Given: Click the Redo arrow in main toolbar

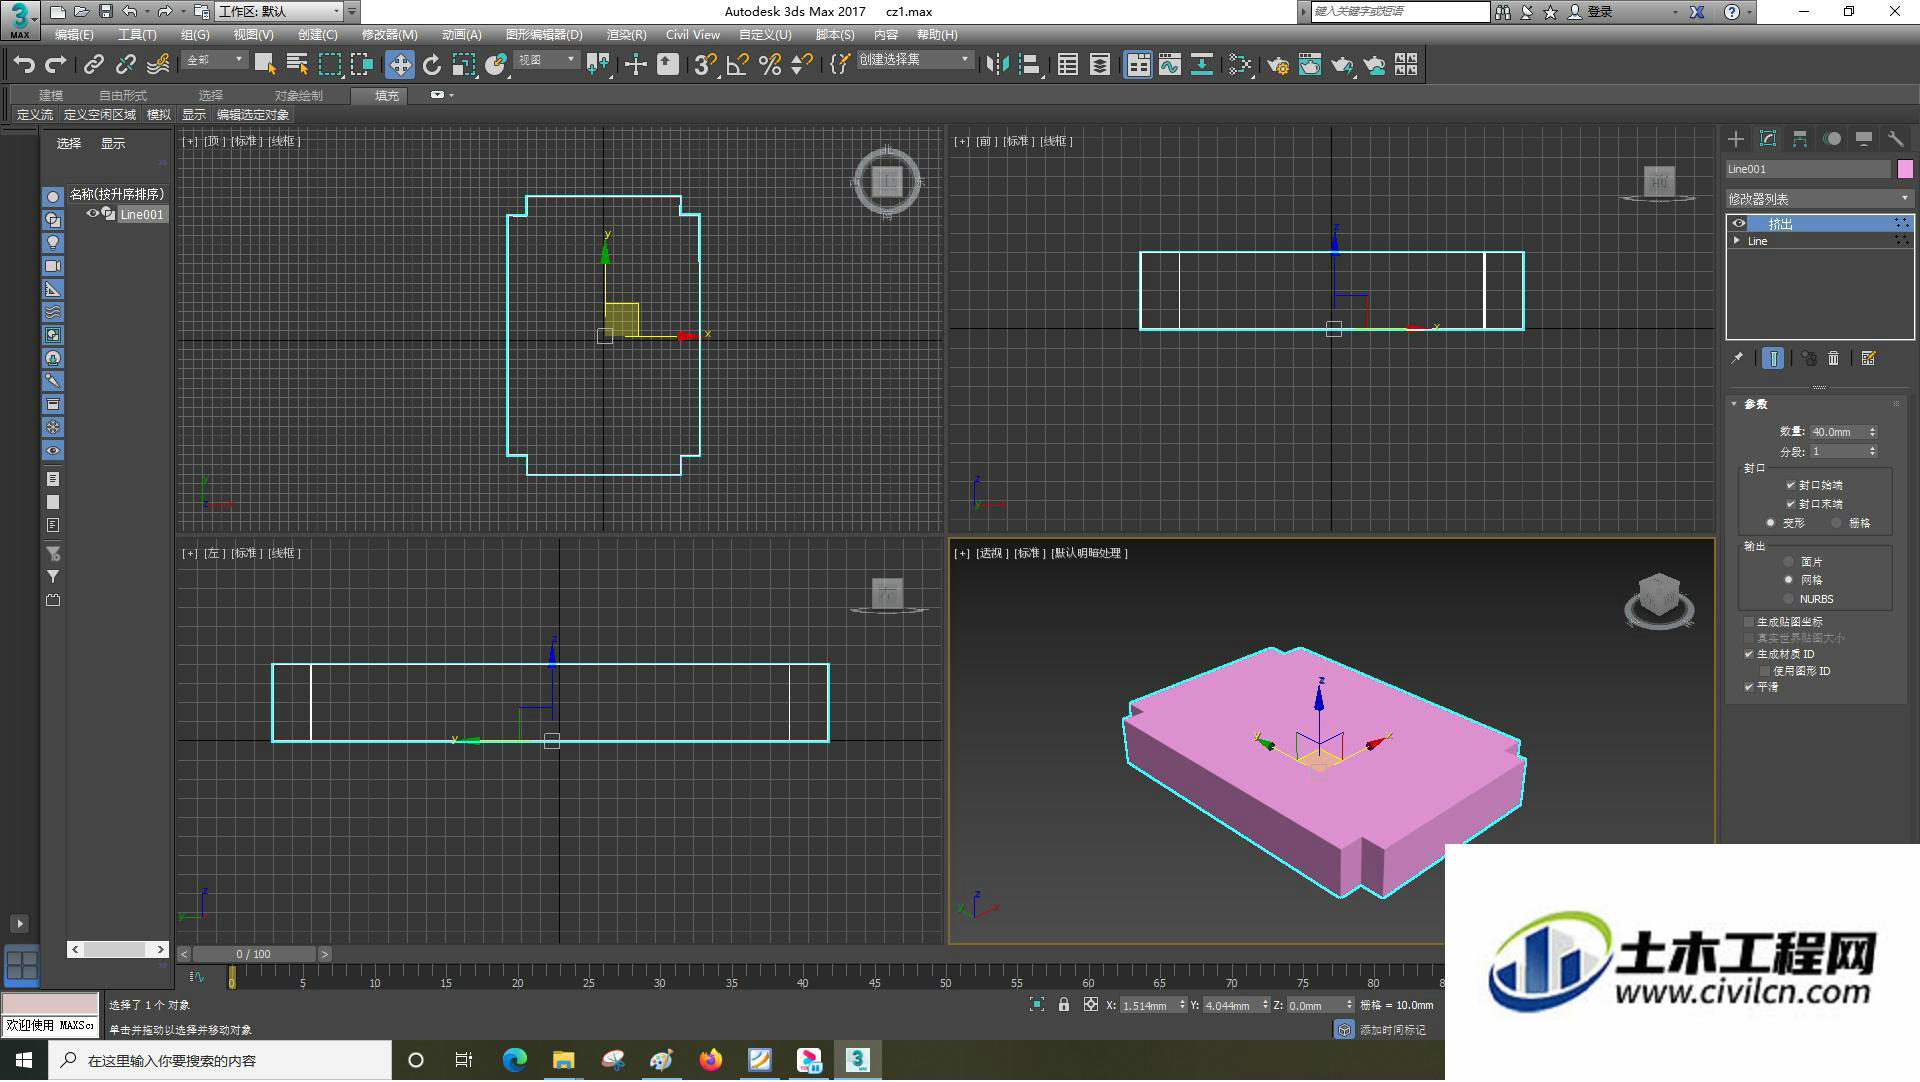Looking at the screenshot, I should [56, 65].
